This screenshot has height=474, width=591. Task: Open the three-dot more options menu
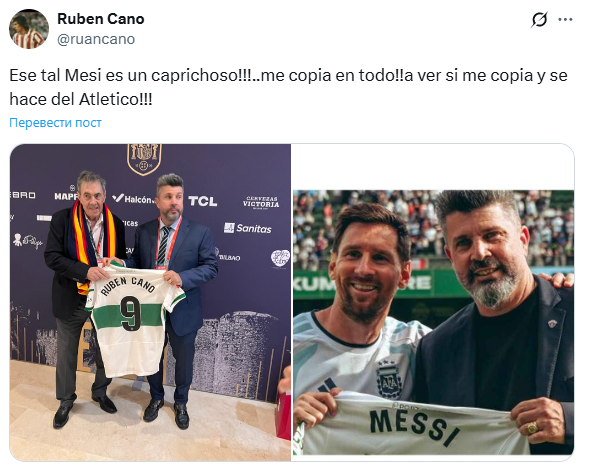tap(565, 20)
